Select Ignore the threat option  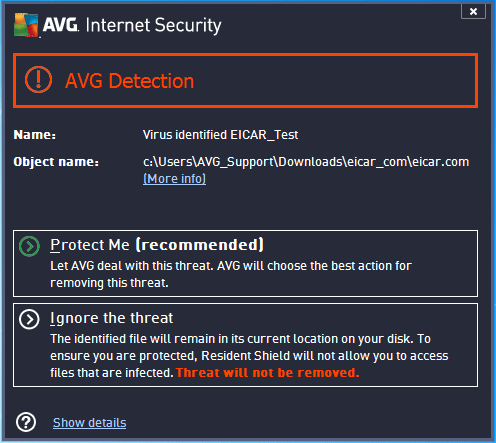245,345
